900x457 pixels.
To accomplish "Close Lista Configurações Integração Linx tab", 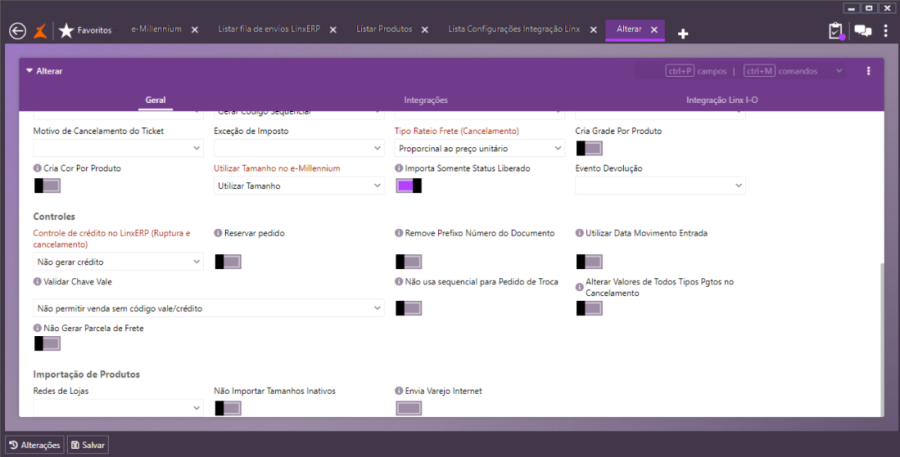I will point(593,29).
